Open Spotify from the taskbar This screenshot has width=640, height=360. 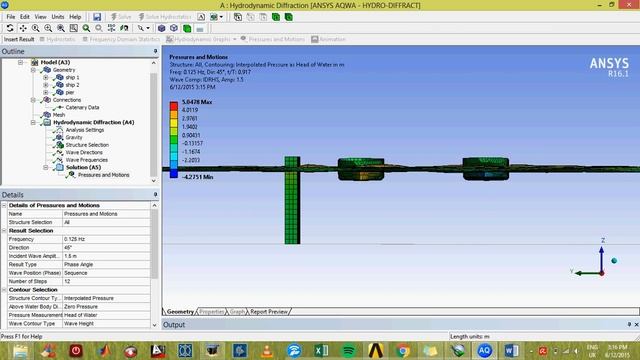pyautogui.click(x=348, y=351)
